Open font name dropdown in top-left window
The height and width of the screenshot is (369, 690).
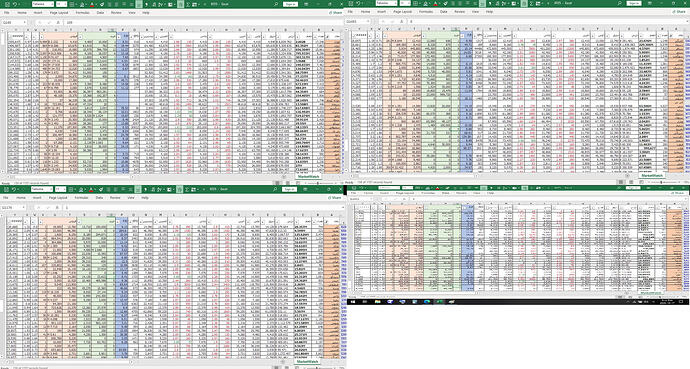[x=52, y=4]
